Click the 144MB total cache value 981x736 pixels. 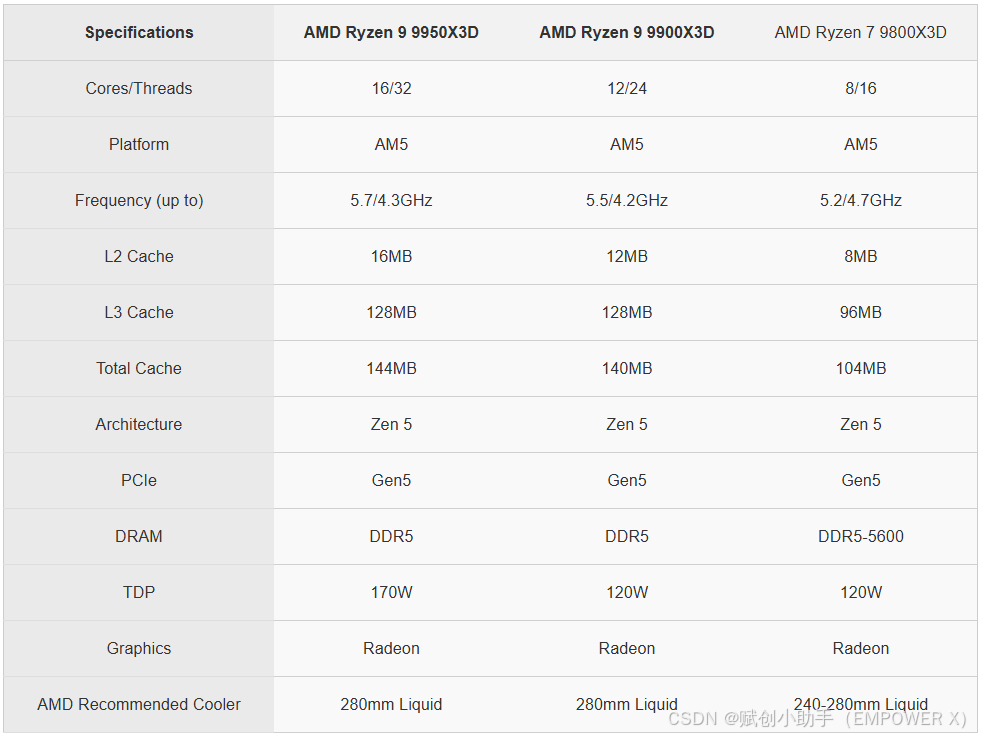tap(392, 369)
